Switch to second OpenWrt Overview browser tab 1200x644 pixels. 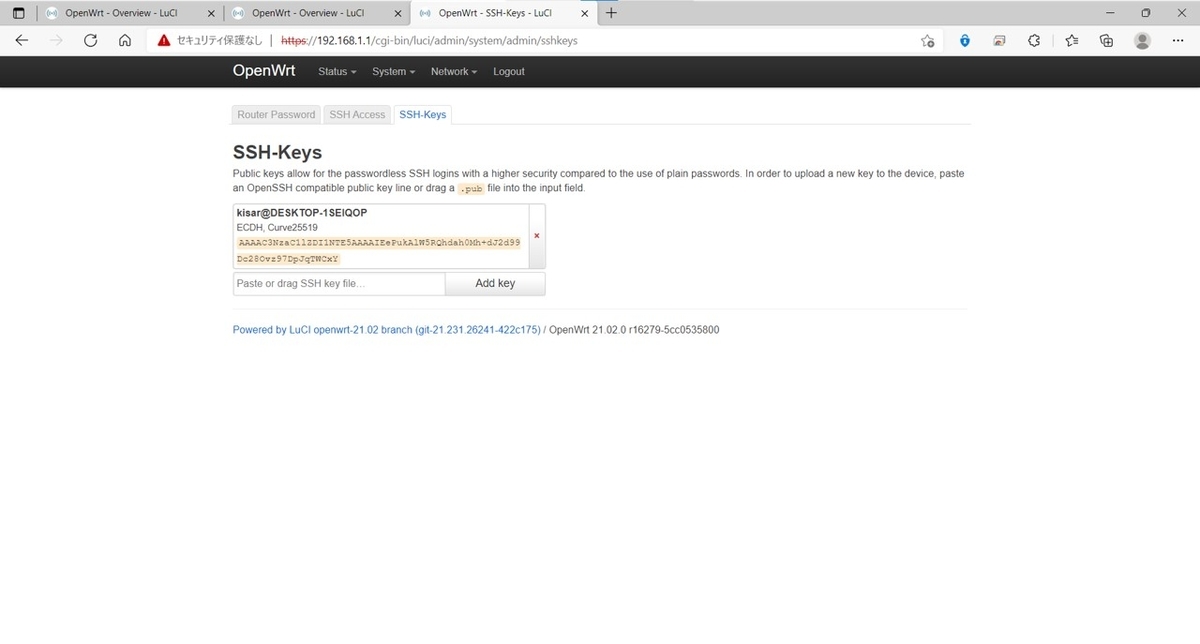[317, 13]
